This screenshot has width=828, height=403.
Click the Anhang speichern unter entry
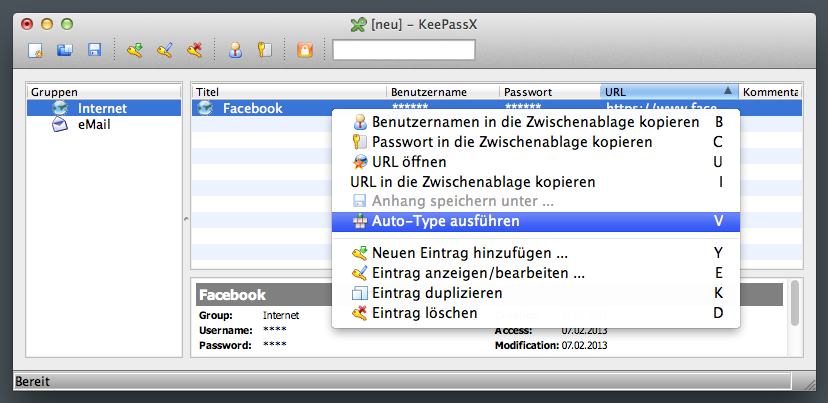click(x=536, y=201)
